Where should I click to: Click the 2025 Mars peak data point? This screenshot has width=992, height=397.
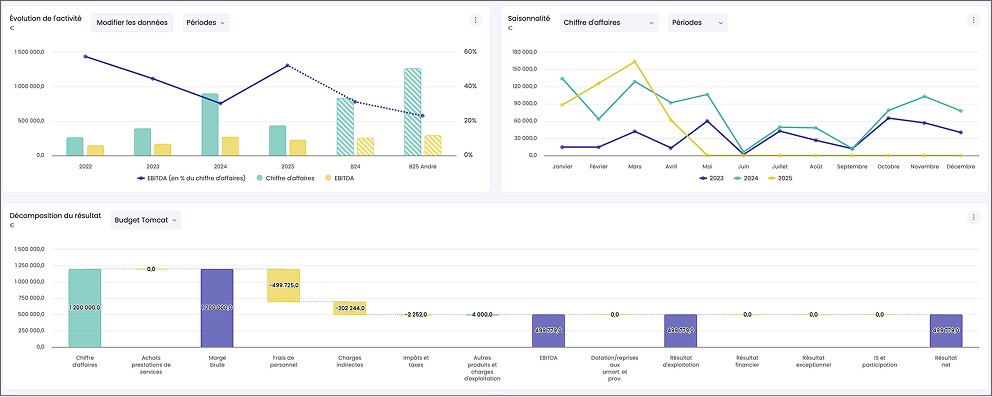tap(635, 61)
